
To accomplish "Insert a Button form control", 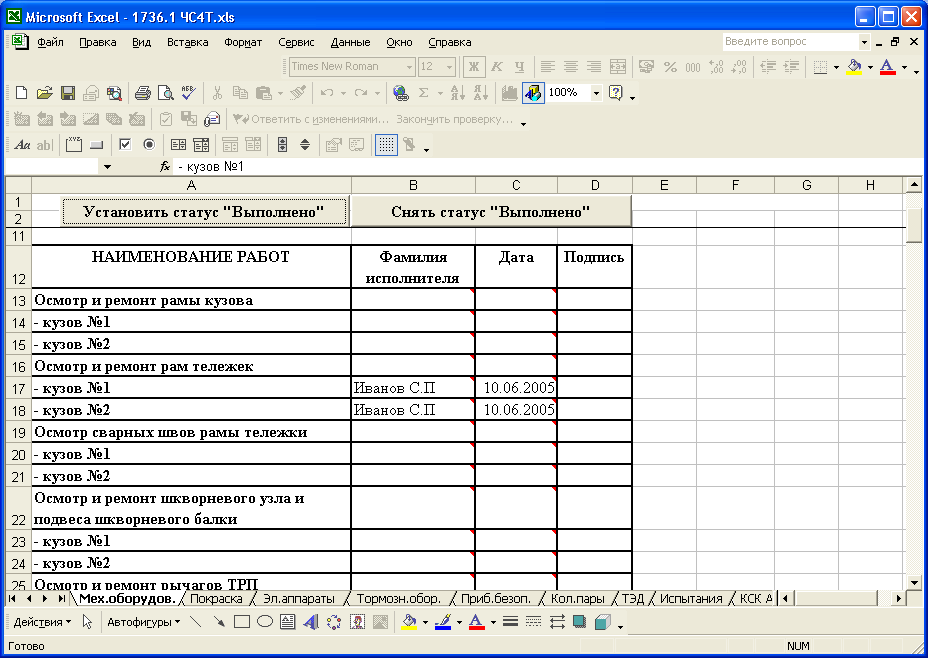I will click(x=96, y=144).
